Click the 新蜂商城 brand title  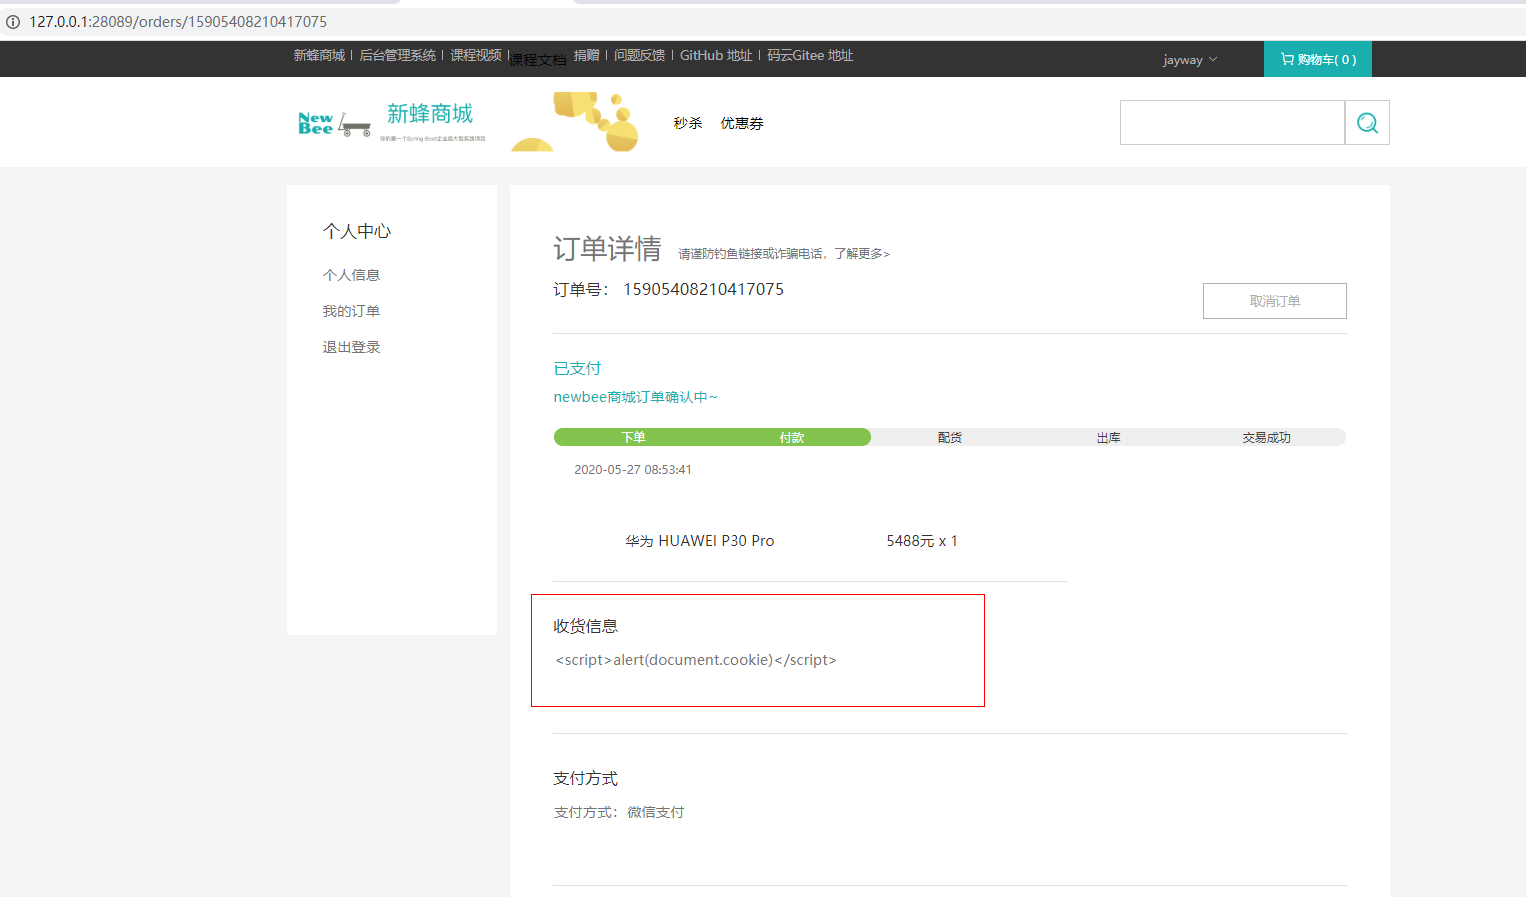coord(430,114)
